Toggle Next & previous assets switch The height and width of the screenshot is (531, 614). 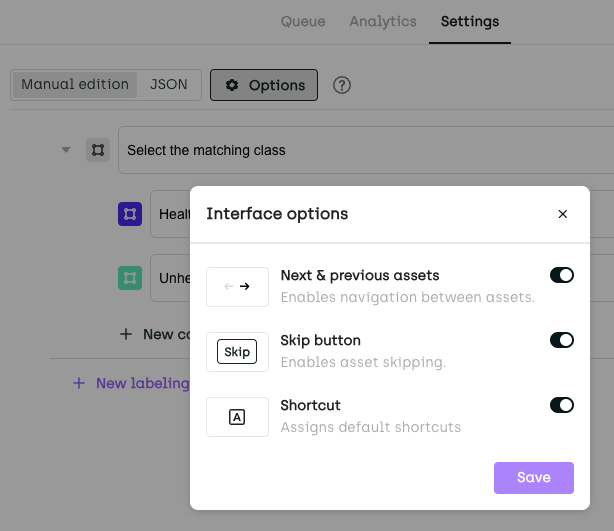pos(562,275)
